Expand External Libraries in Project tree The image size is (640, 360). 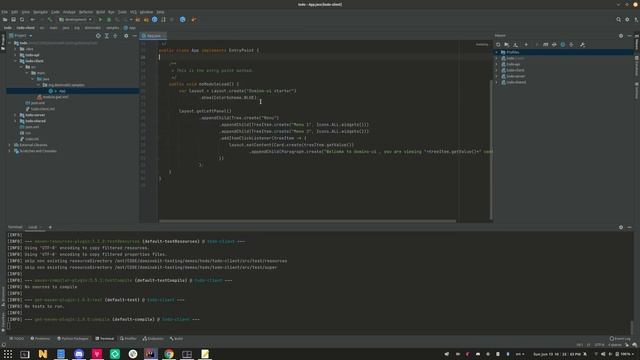click(10, 145)
